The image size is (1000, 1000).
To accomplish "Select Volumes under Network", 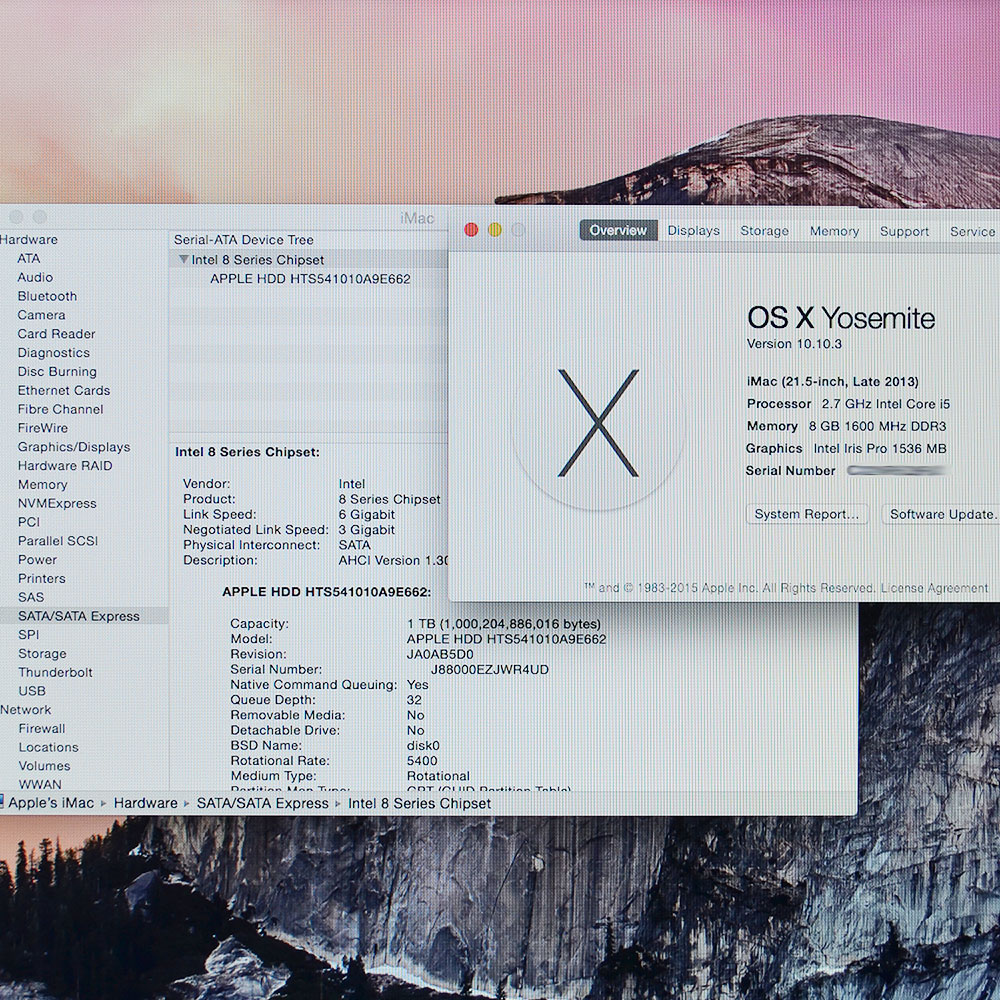I will (44, 766).
